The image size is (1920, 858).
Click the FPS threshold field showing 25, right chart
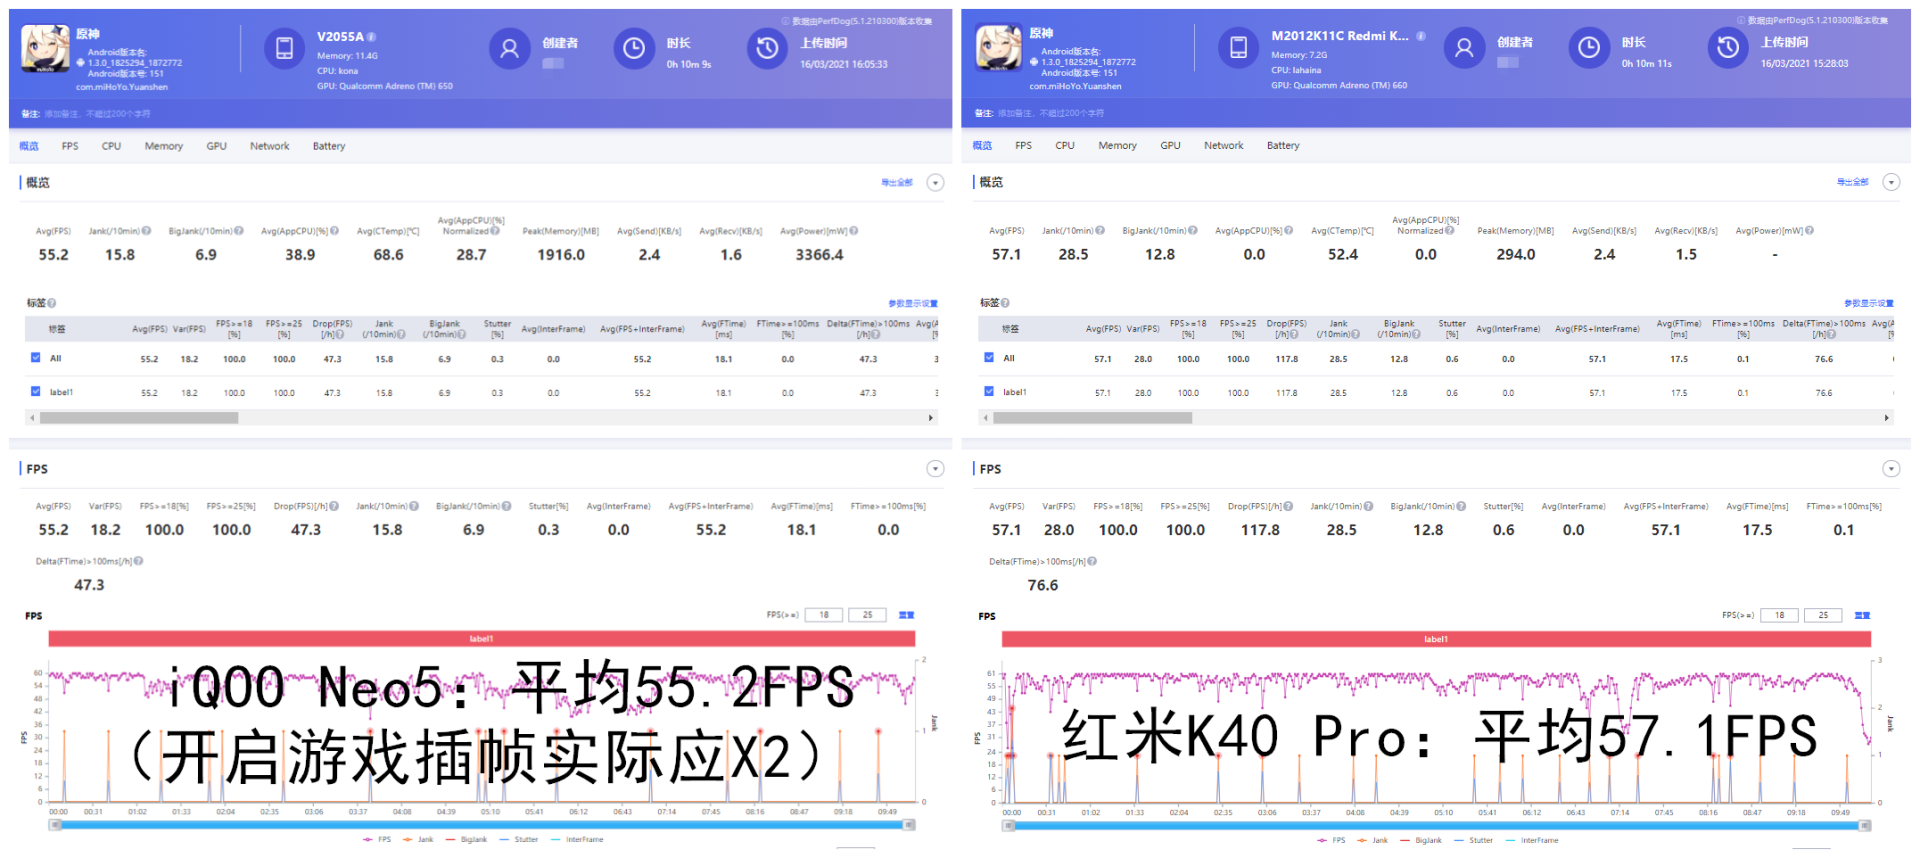click(x=1823, y=615)
